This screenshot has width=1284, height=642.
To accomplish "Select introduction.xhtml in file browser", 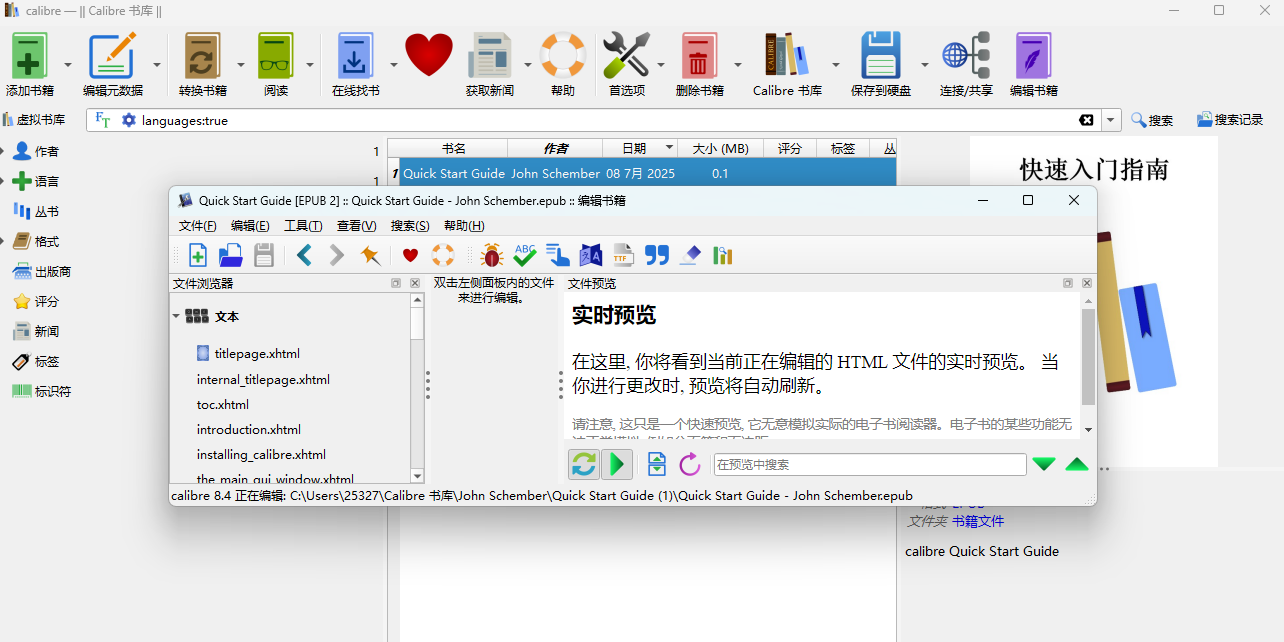I will pyautogui.click(x=249, y=429).
